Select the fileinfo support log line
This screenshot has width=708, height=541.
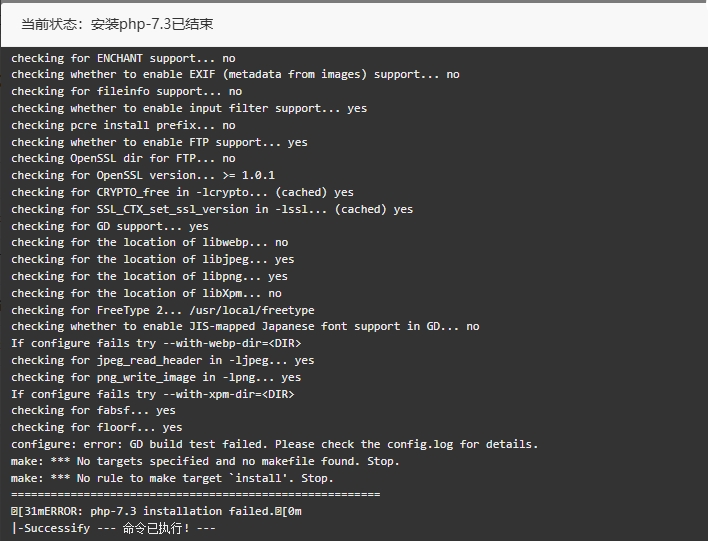click(x=126, y=91)
